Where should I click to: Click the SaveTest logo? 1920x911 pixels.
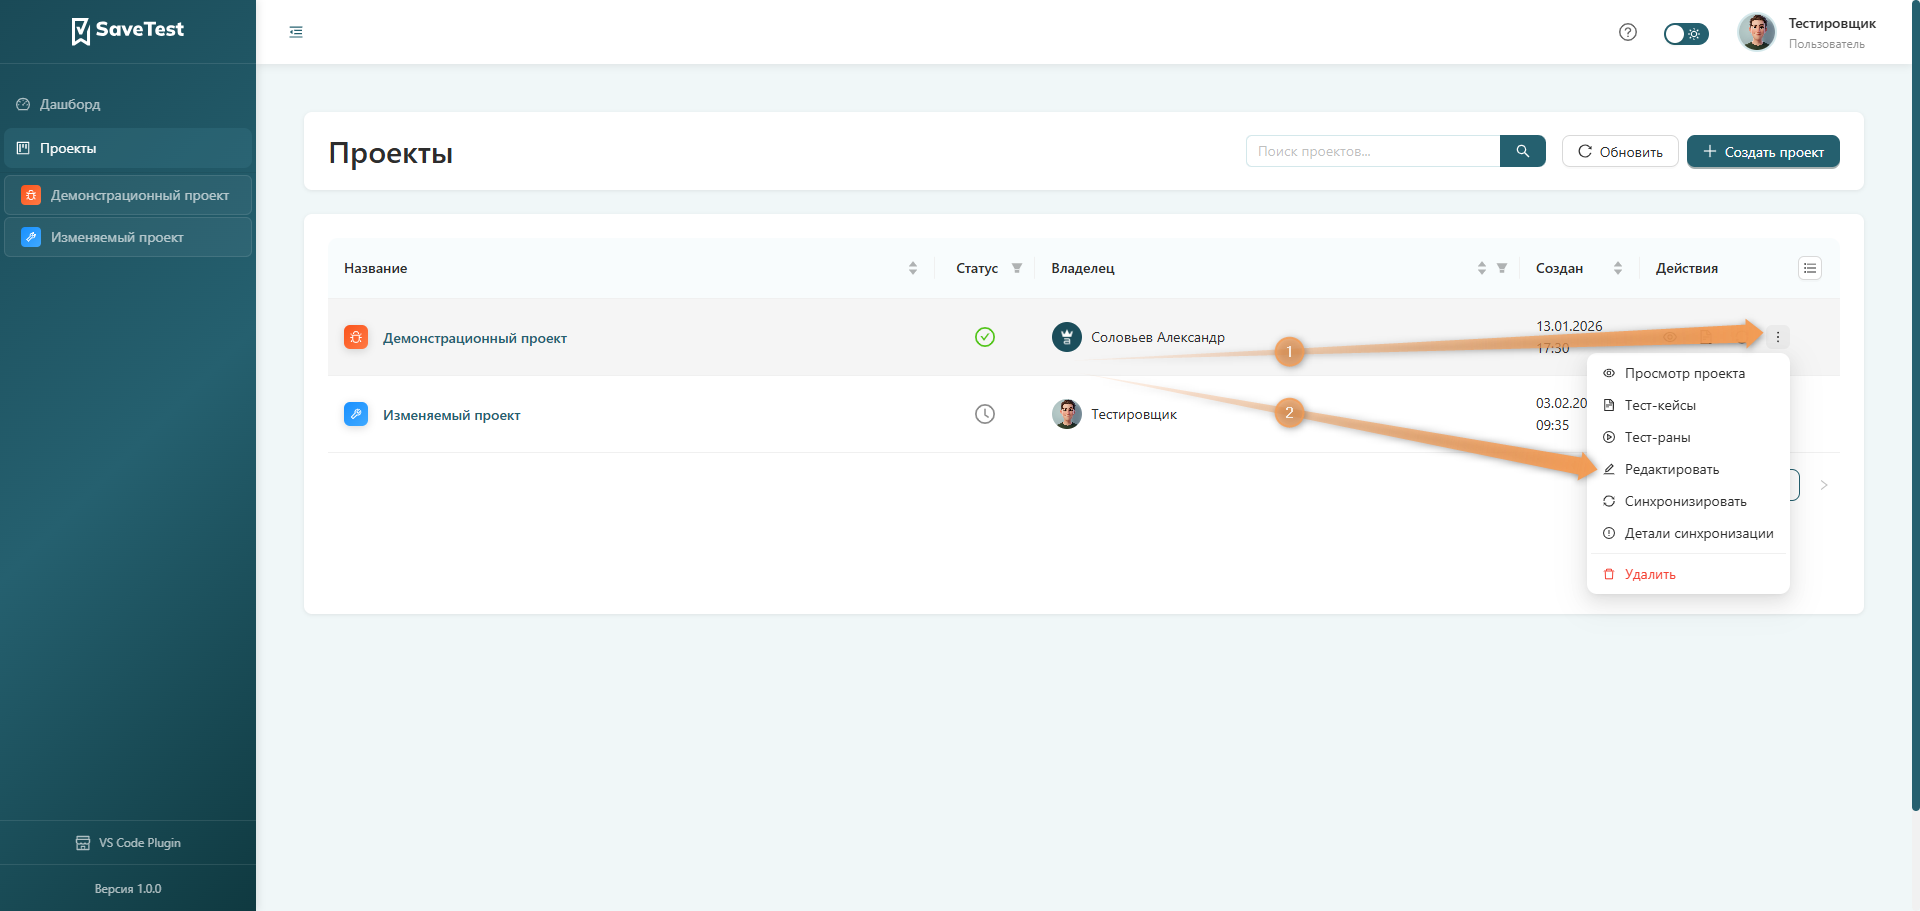(128, 30)
